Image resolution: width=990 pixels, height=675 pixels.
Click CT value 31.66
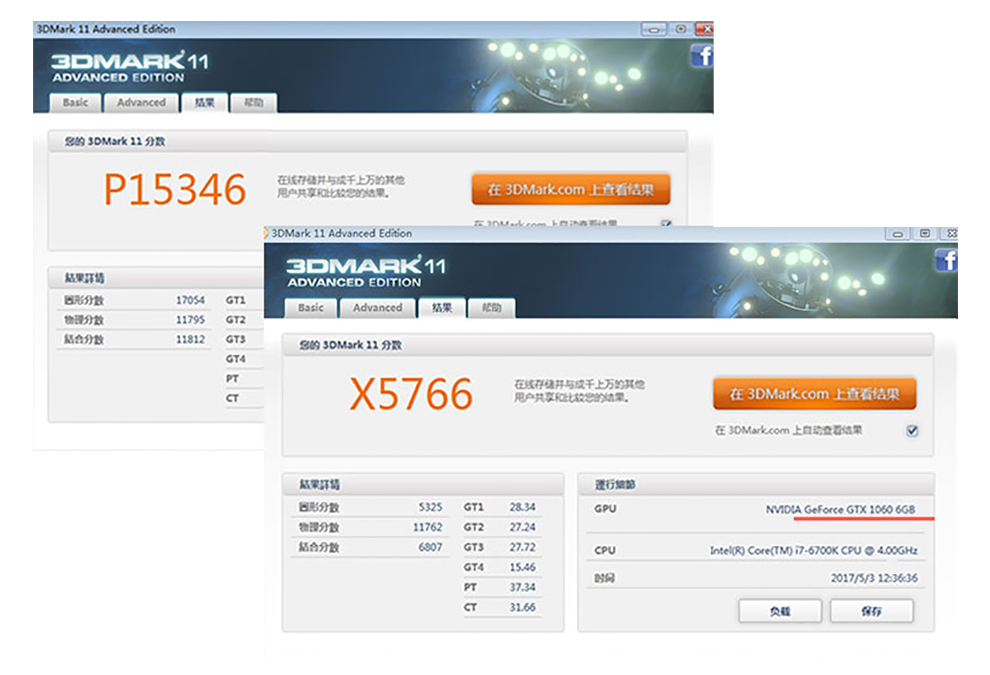(522, 607)
